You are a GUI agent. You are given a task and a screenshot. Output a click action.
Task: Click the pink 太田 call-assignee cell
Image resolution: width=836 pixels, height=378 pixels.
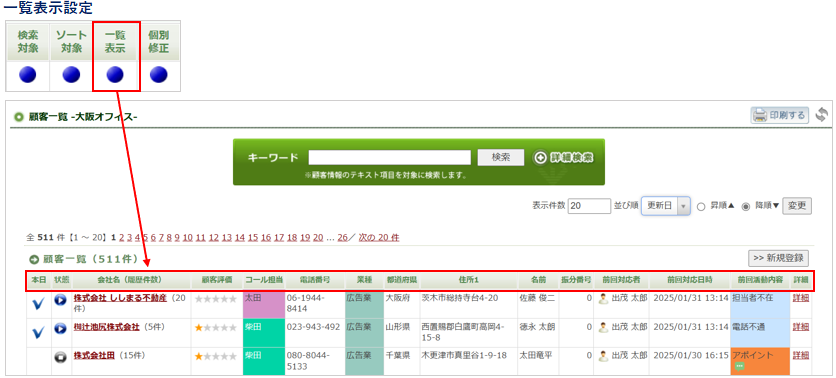(x=263, y=304)
